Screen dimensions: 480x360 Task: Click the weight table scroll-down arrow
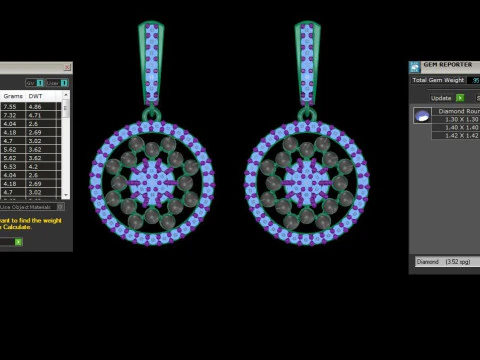[66, 195]
